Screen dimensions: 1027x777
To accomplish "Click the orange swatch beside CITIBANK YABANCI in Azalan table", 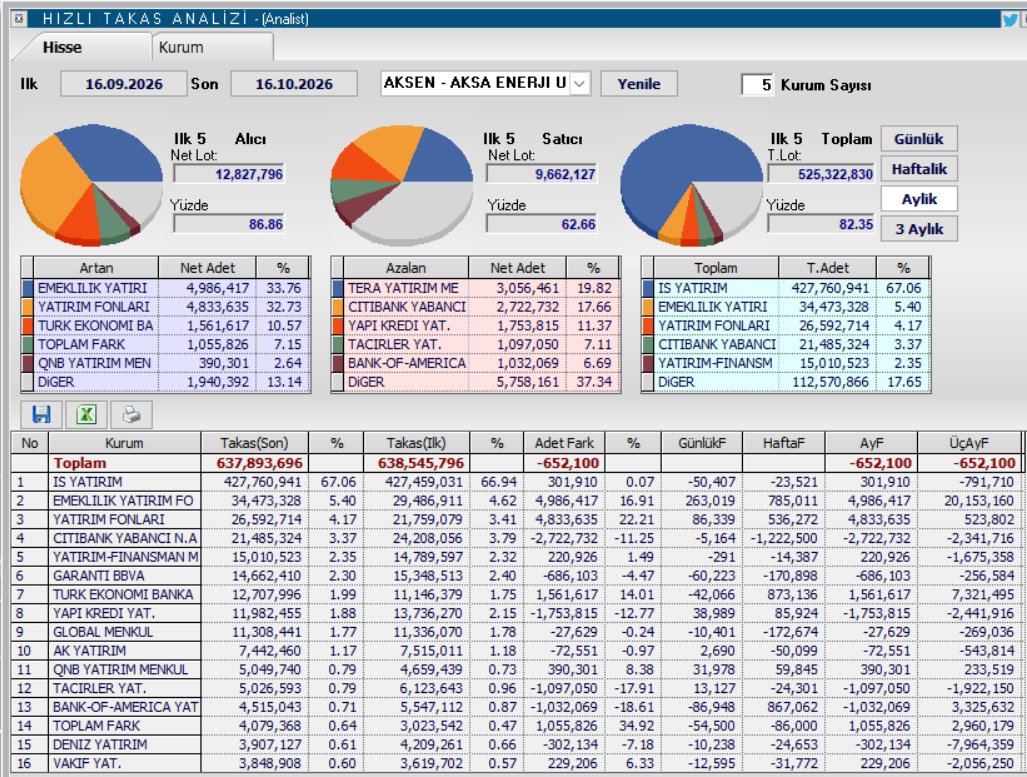I will click(x=338, y=307).
